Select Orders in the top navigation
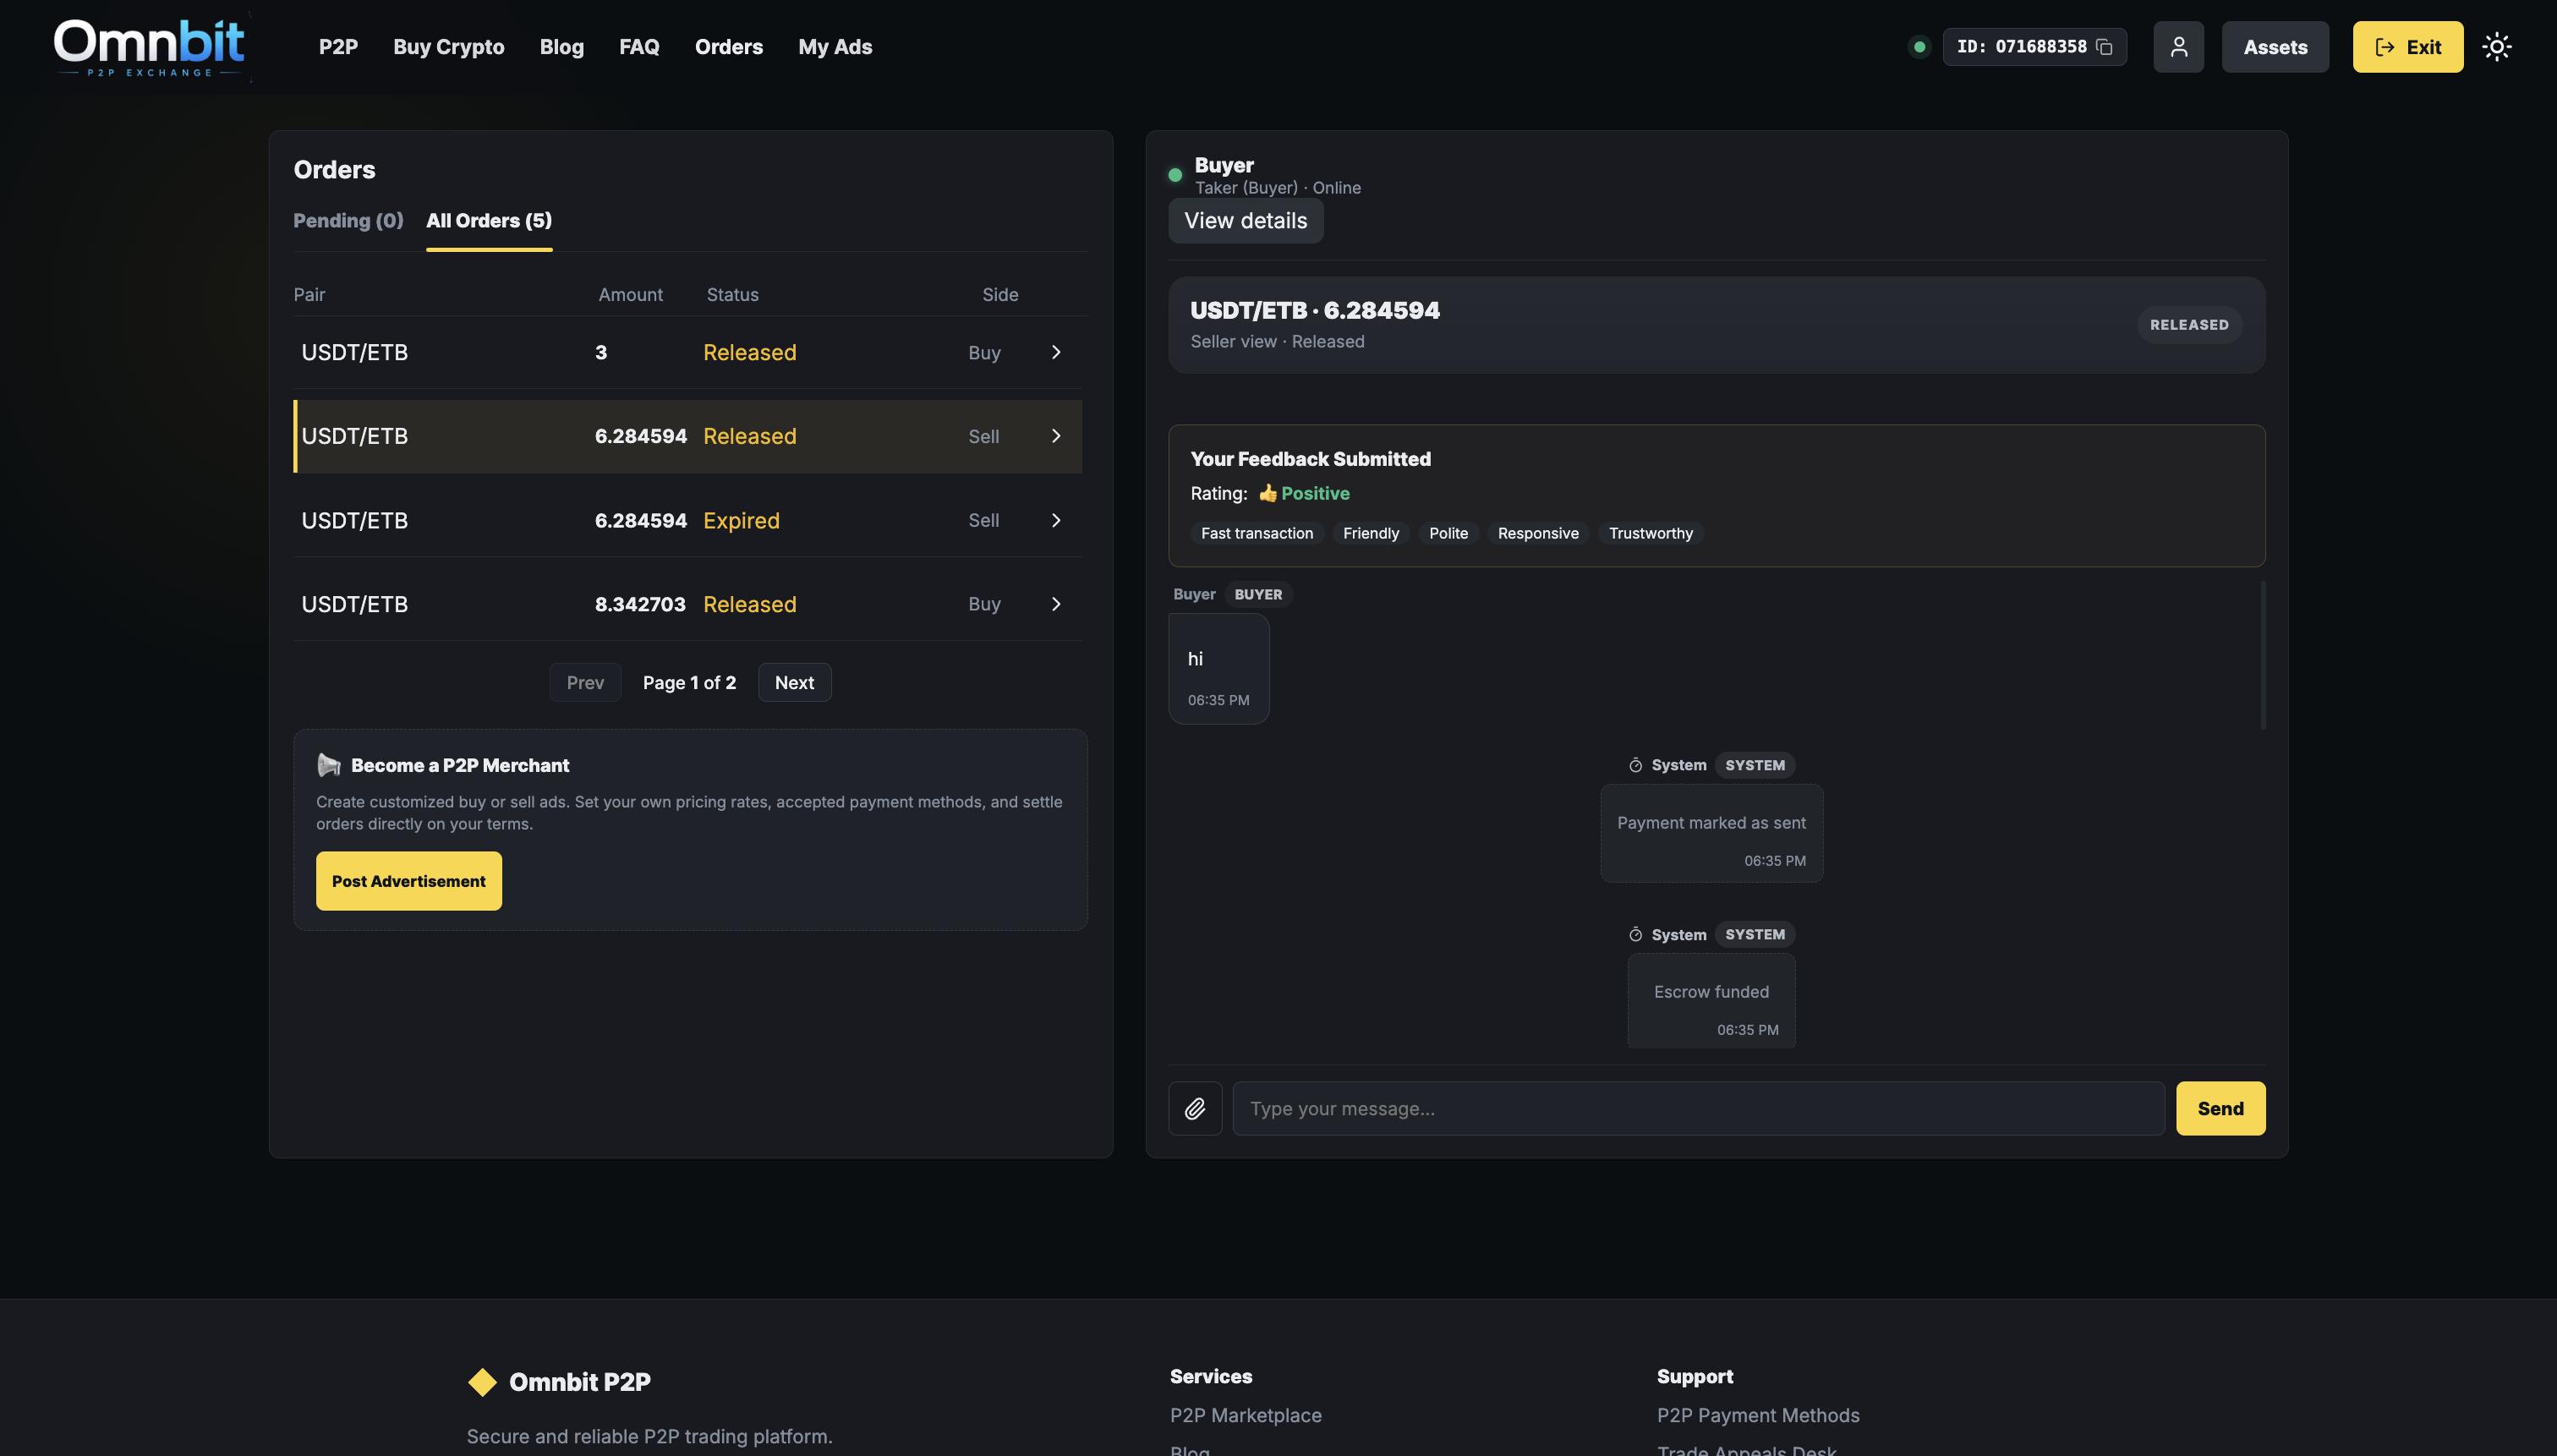Image resolution: width=2557 pixels, height=1456 pixels. tap(729, 47)
